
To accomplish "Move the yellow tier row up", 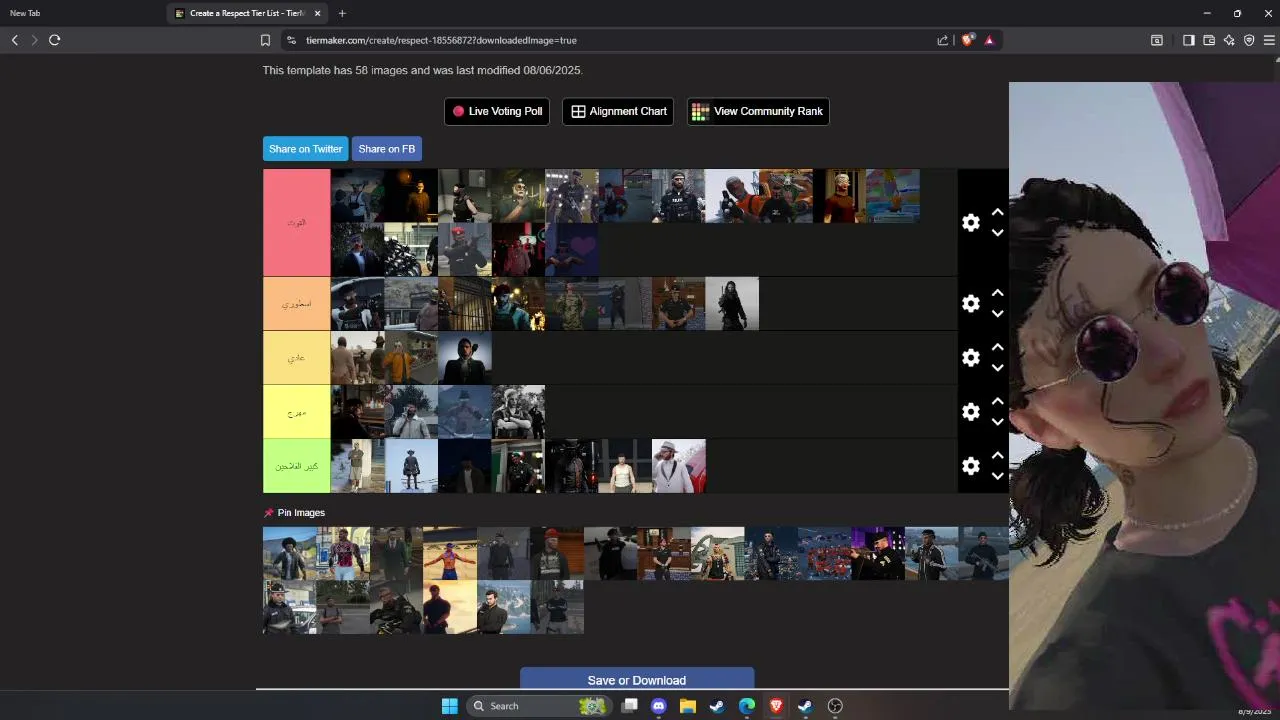I will 997,401.
